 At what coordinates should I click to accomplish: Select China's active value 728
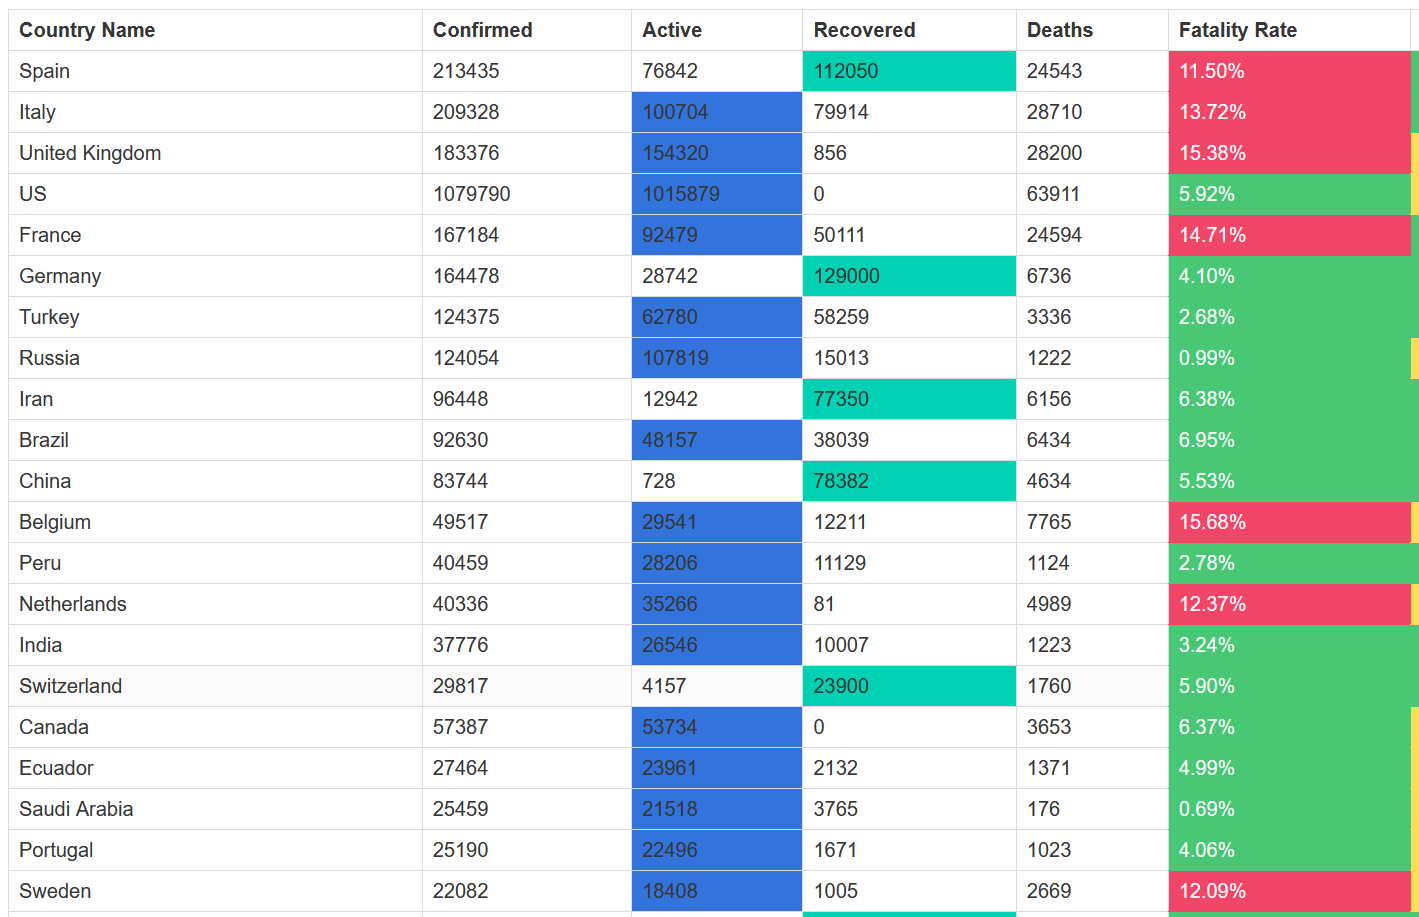coord(659,481)
